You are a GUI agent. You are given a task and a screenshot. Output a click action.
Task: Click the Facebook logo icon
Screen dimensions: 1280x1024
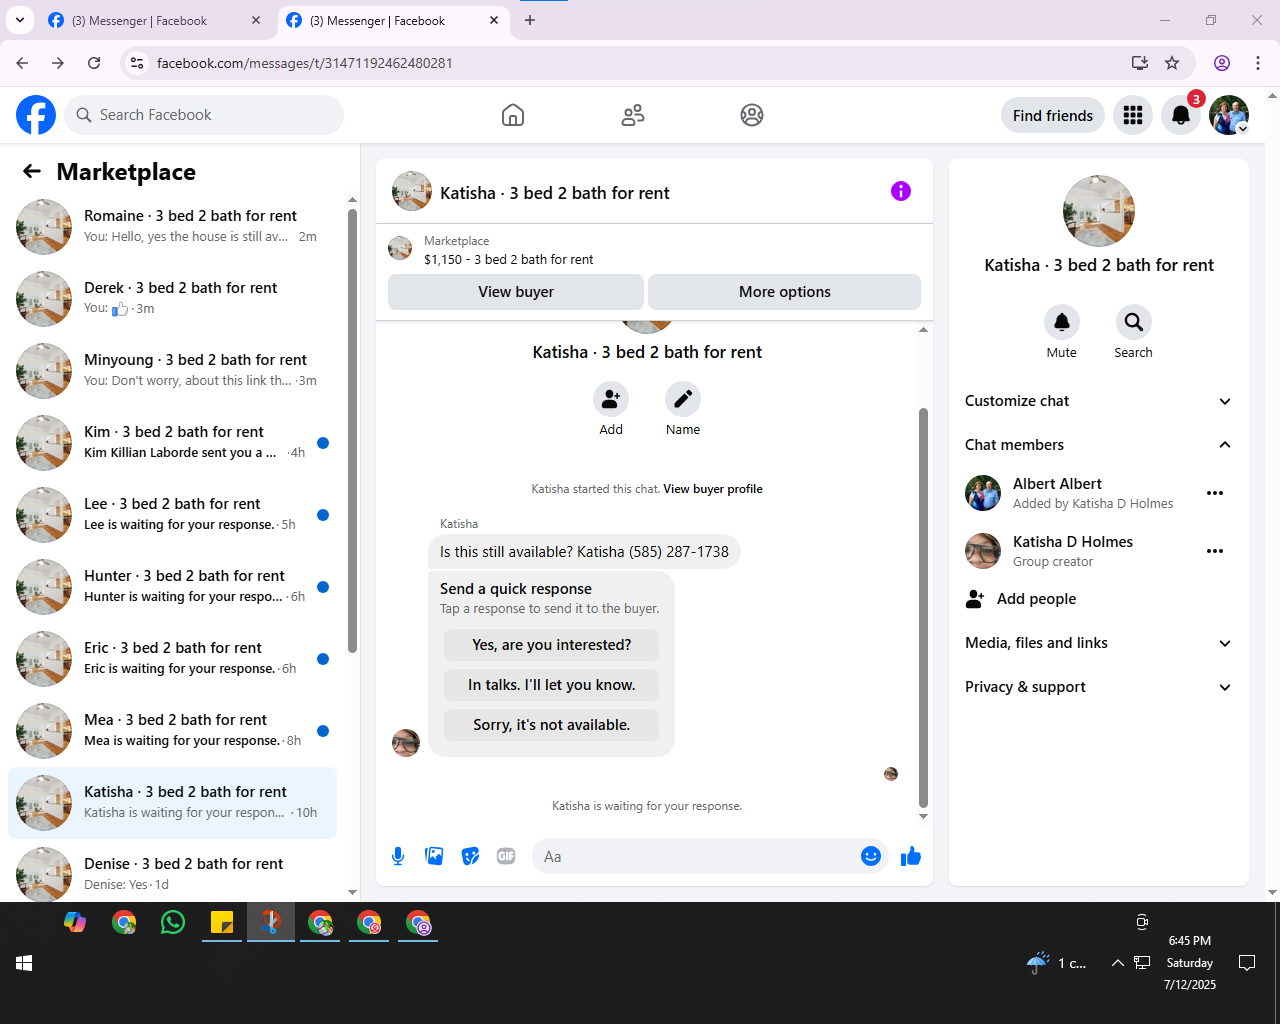click(x=36, y=115)
